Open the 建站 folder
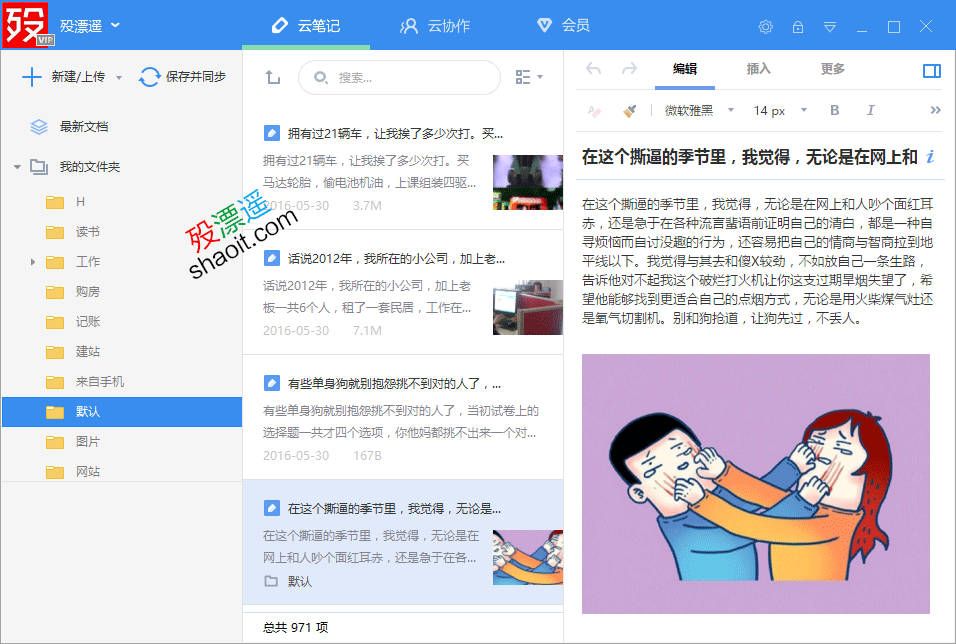The image size is (956, 644). (x=87, y=351)
